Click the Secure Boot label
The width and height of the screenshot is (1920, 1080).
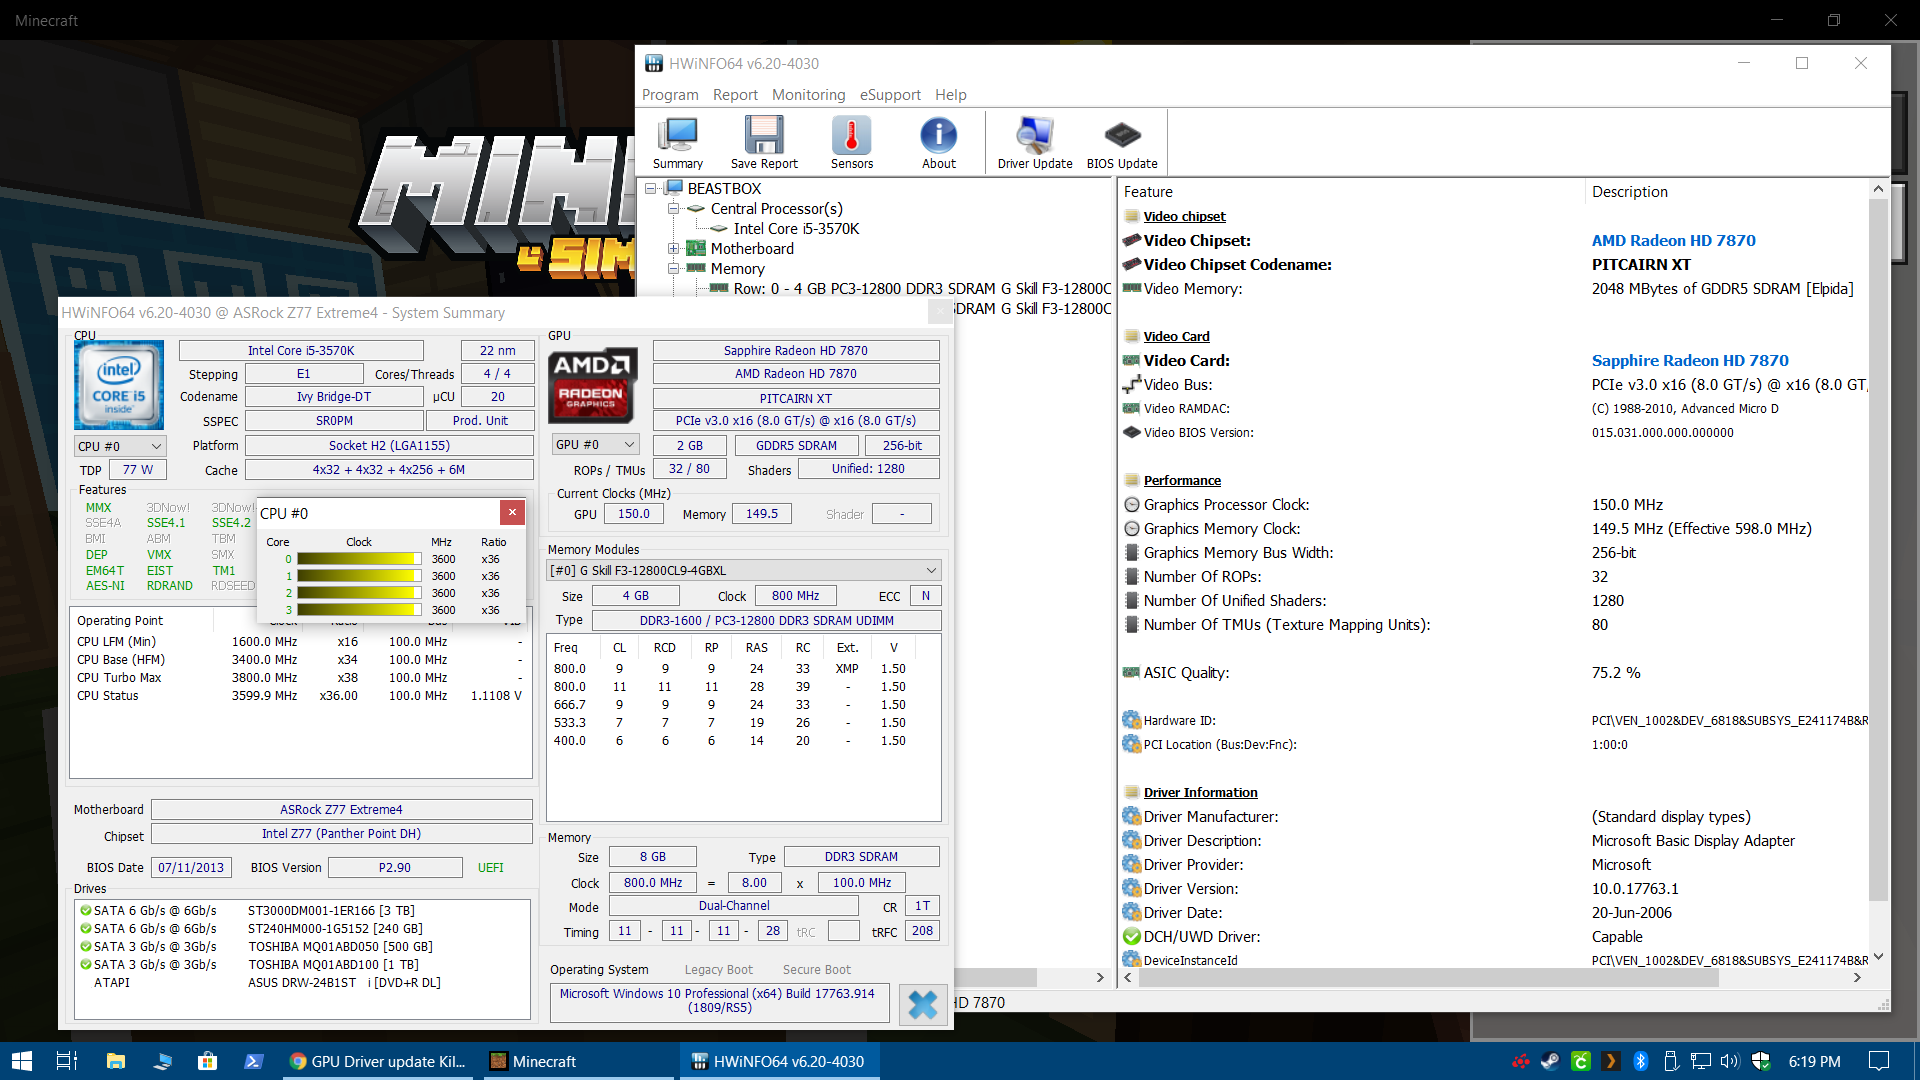[816, 970]
